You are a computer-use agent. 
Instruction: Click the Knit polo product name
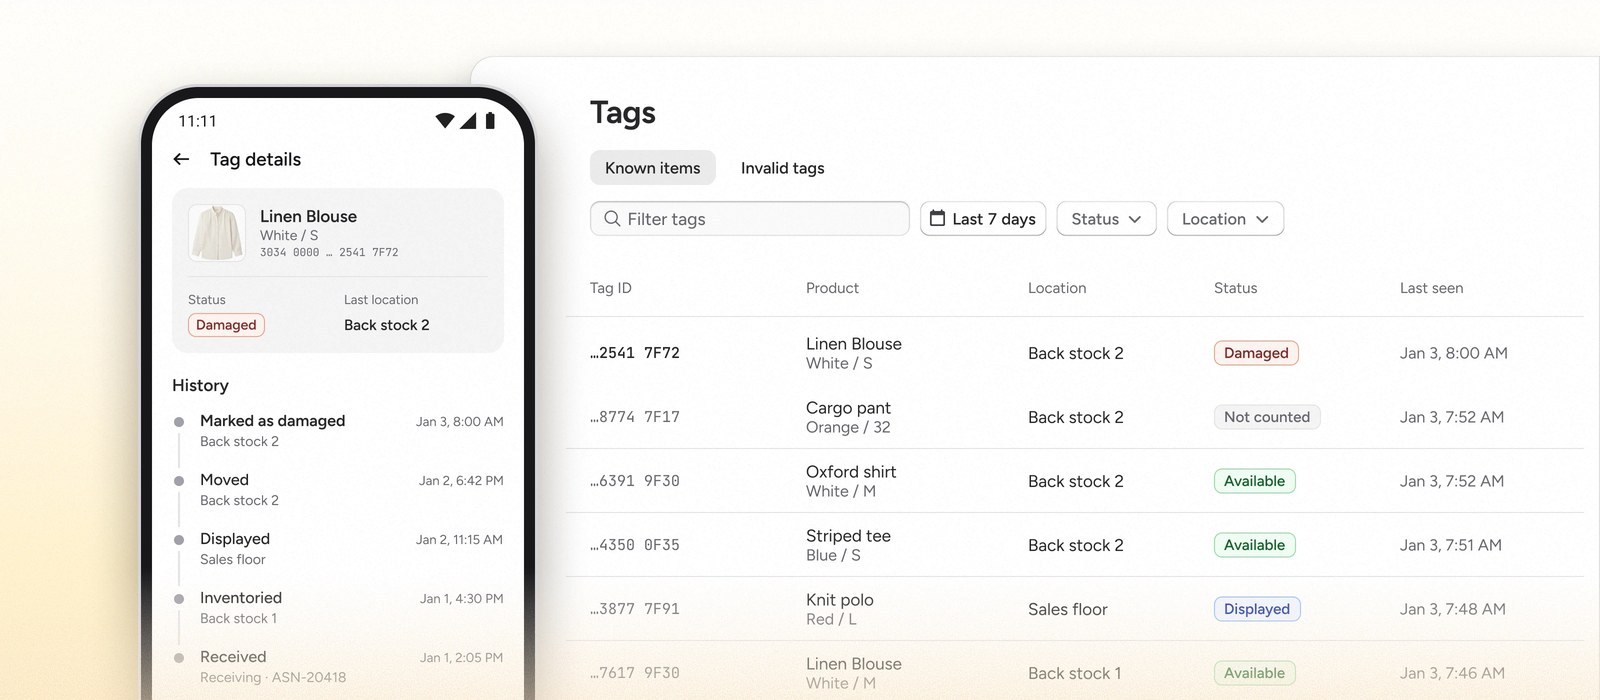(840, 600)
